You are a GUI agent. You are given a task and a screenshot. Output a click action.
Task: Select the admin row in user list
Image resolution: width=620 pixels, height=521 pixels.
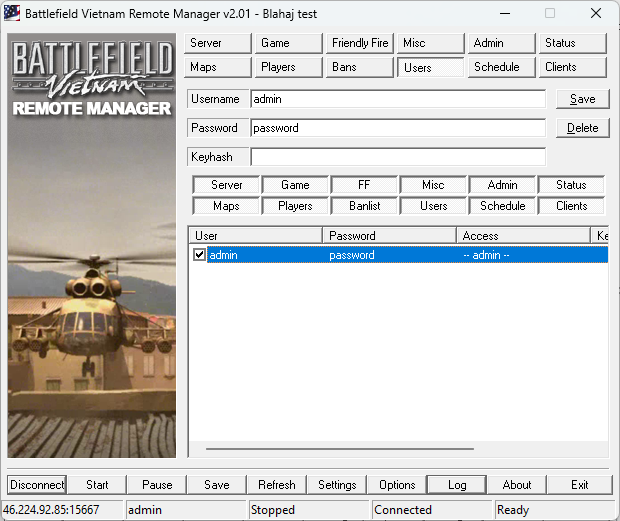point(400,255)
